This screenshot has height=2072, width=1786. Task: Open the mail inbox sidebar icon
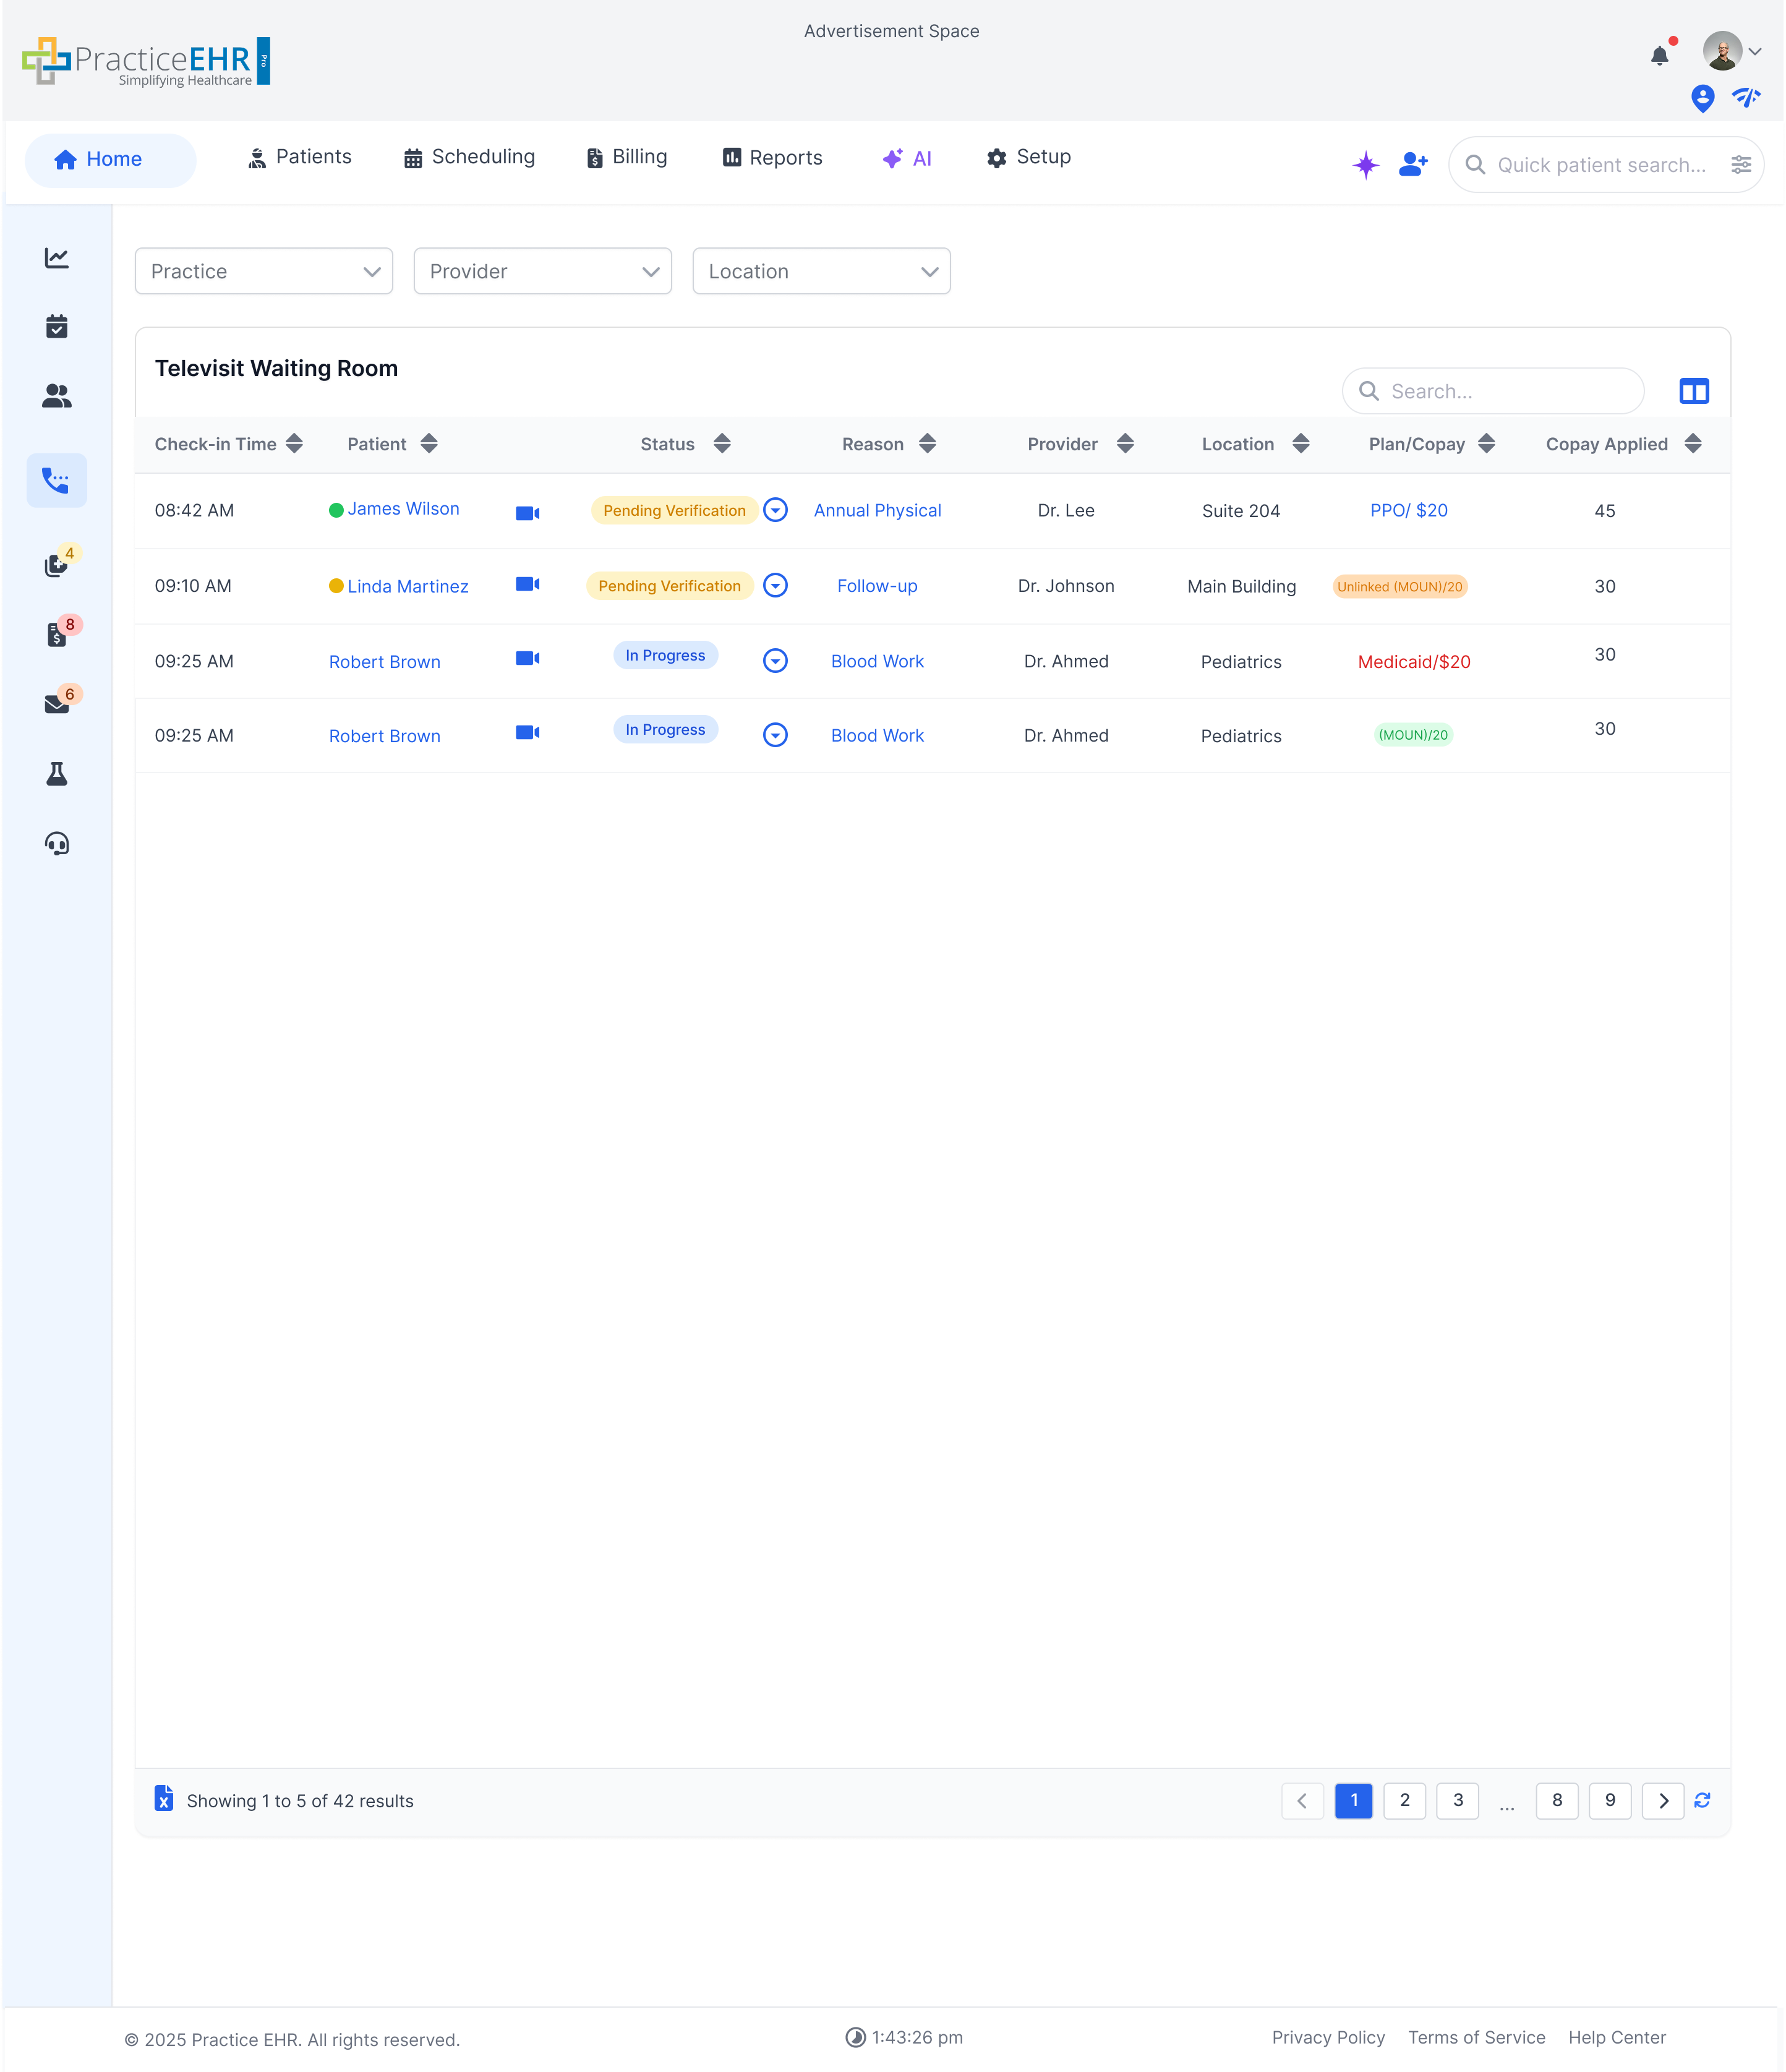pyautogui.click(x=57, y=704)
